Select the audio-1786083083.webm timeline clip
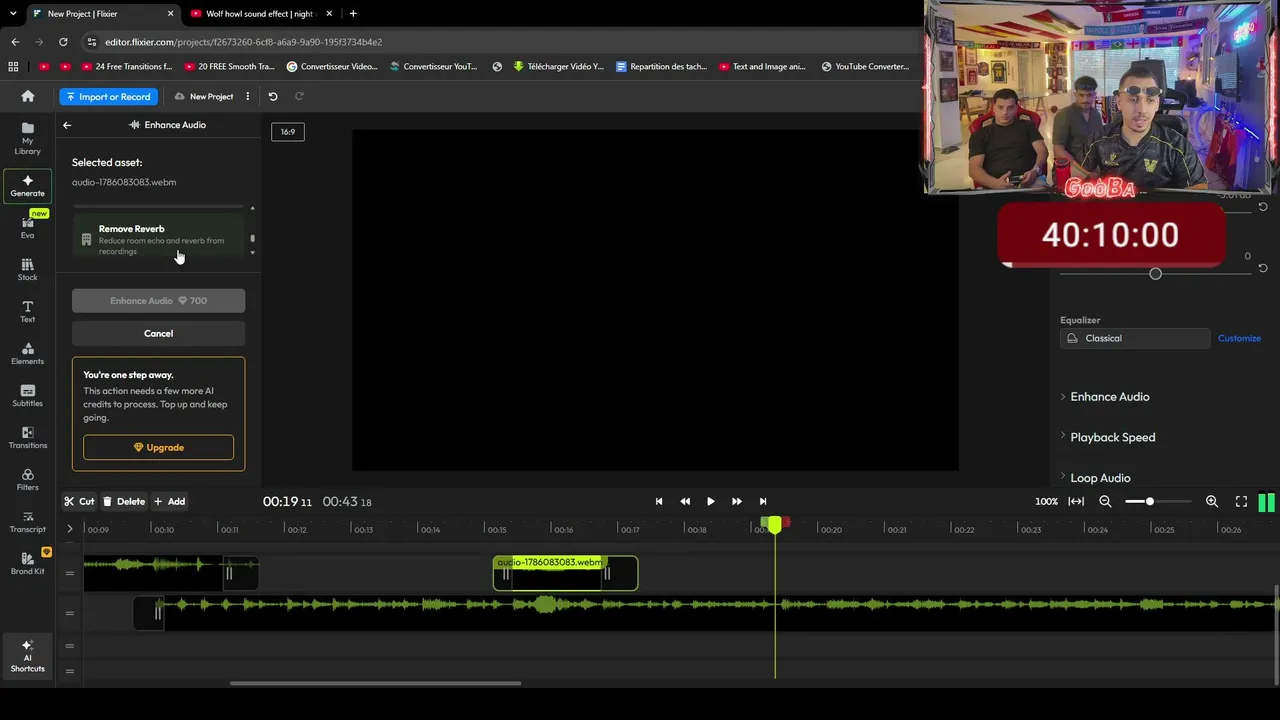The image size is (1280, 720). point(565,573)
